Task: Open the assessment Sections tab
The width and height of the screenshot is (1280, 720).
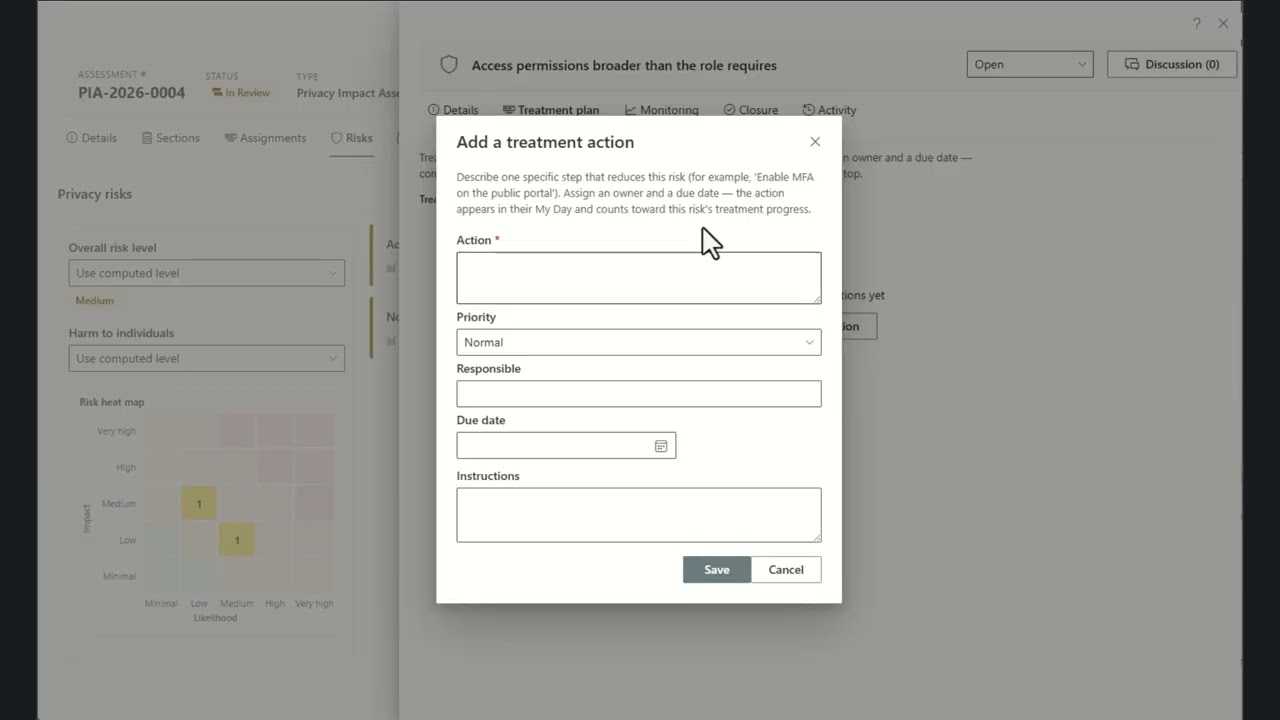Action: coord(170,138)
